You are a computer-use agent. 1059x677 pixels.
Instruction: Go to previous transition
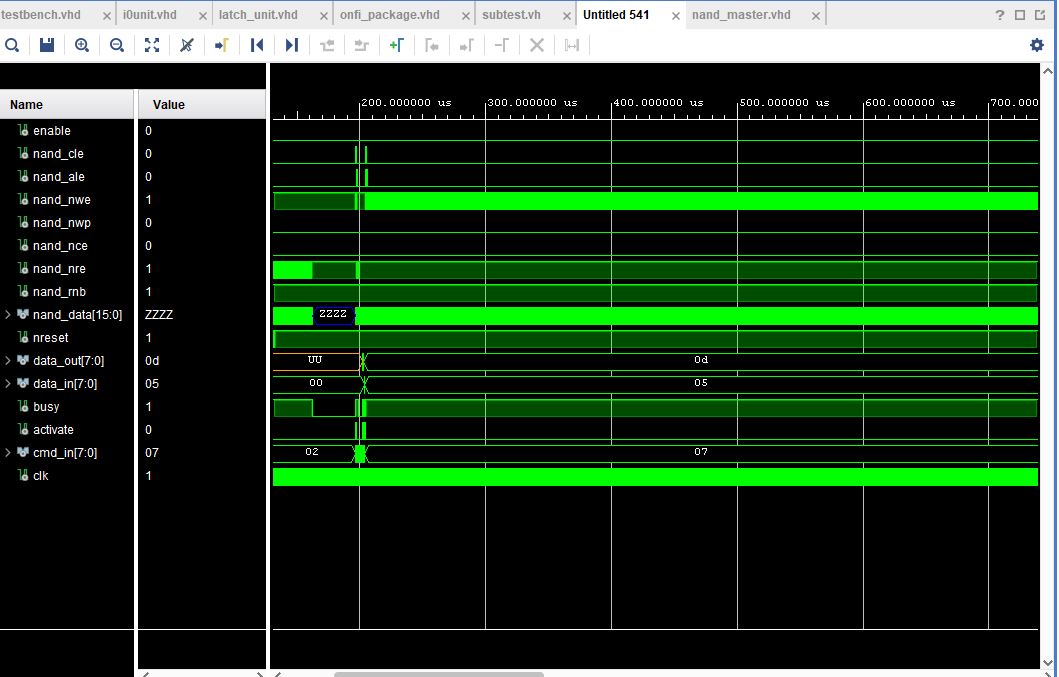click(x=327, y=45)
